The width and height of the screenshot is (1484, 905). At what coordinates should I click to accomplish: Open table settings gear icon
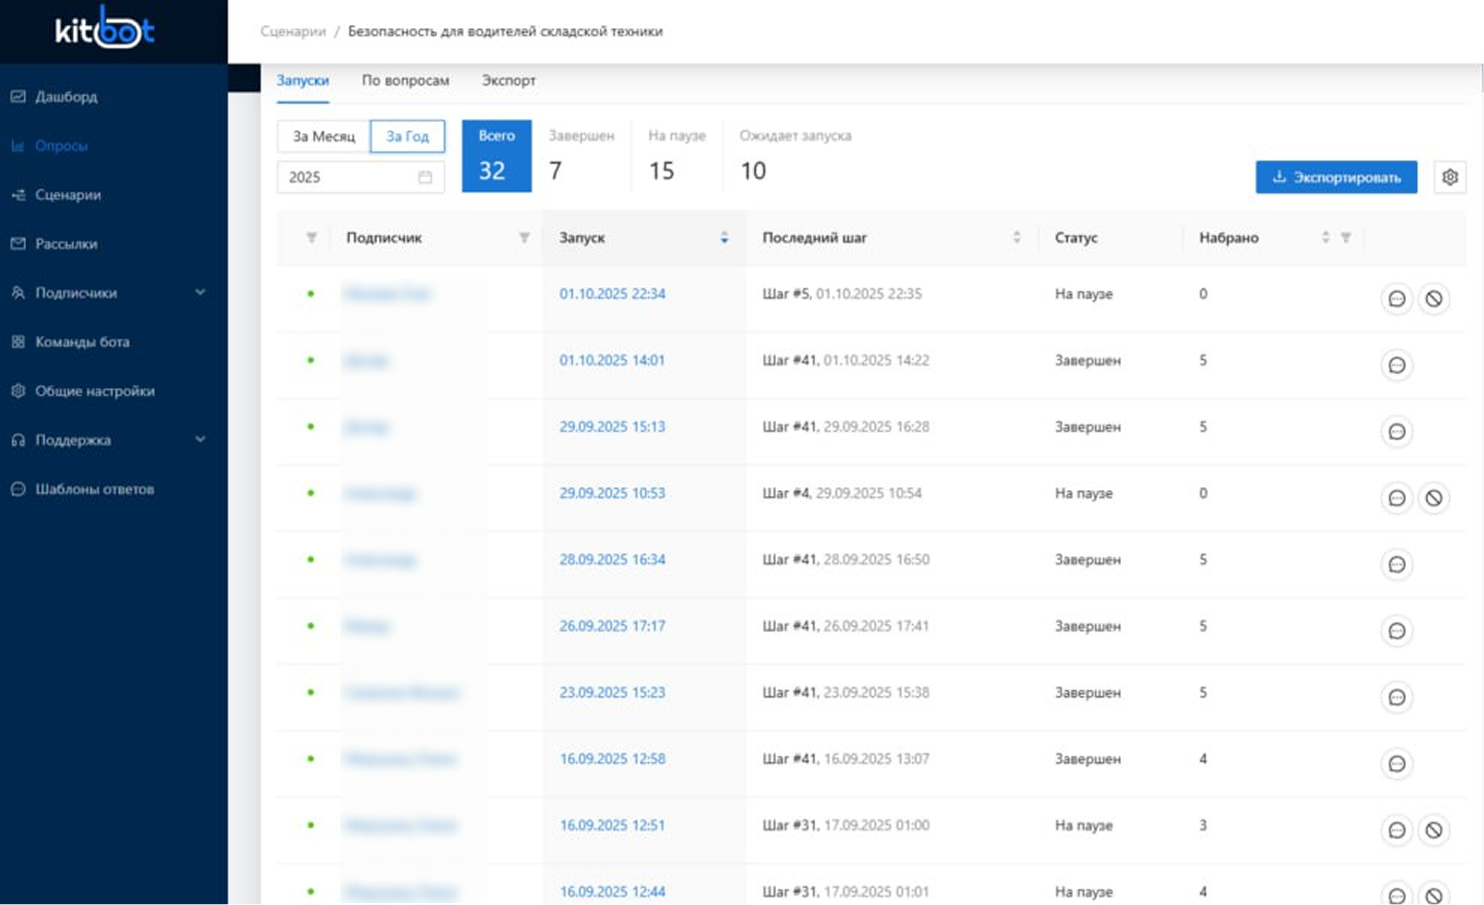1449,177
